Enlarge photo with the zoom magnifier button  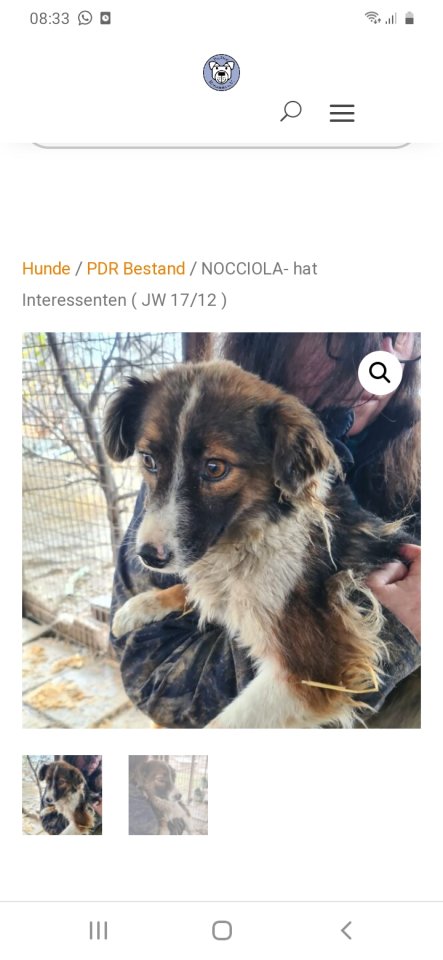tap(380, 372)
